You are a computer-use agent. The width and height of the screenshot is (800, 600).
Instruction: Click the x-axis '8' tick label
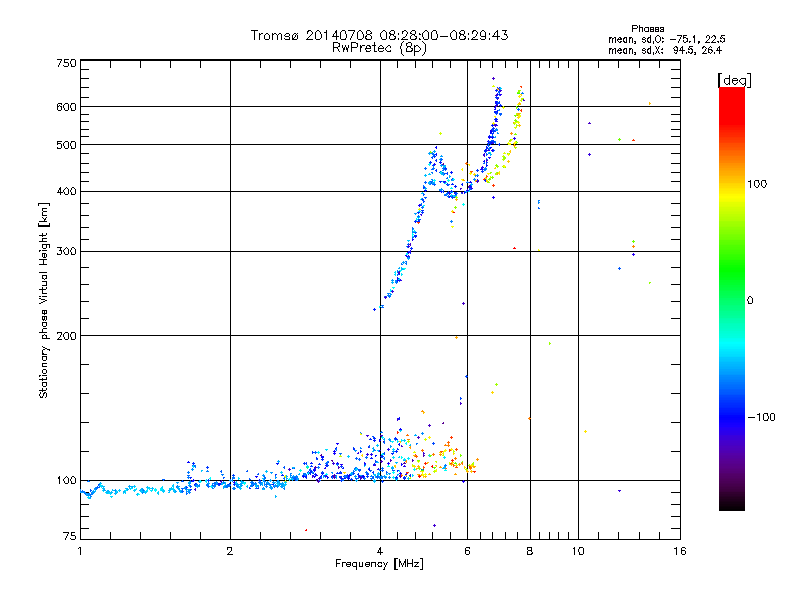tap(530, 551)
